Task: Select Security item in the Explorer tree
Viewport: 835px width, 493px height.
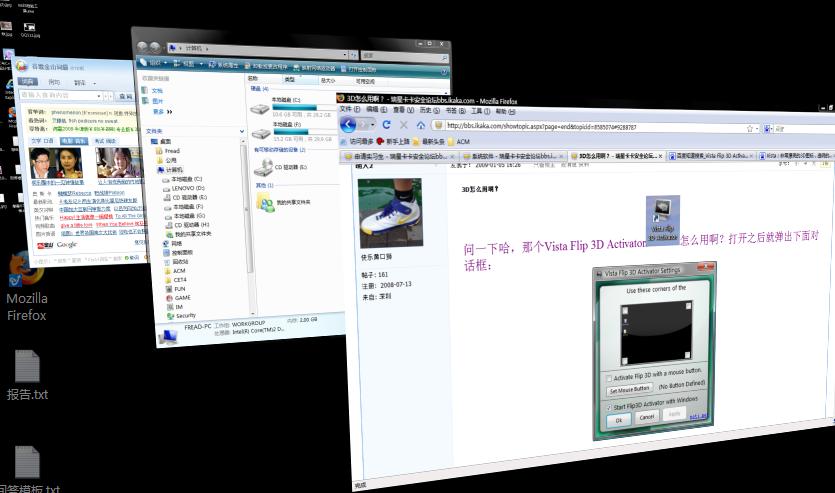Action: coord(182,316)
